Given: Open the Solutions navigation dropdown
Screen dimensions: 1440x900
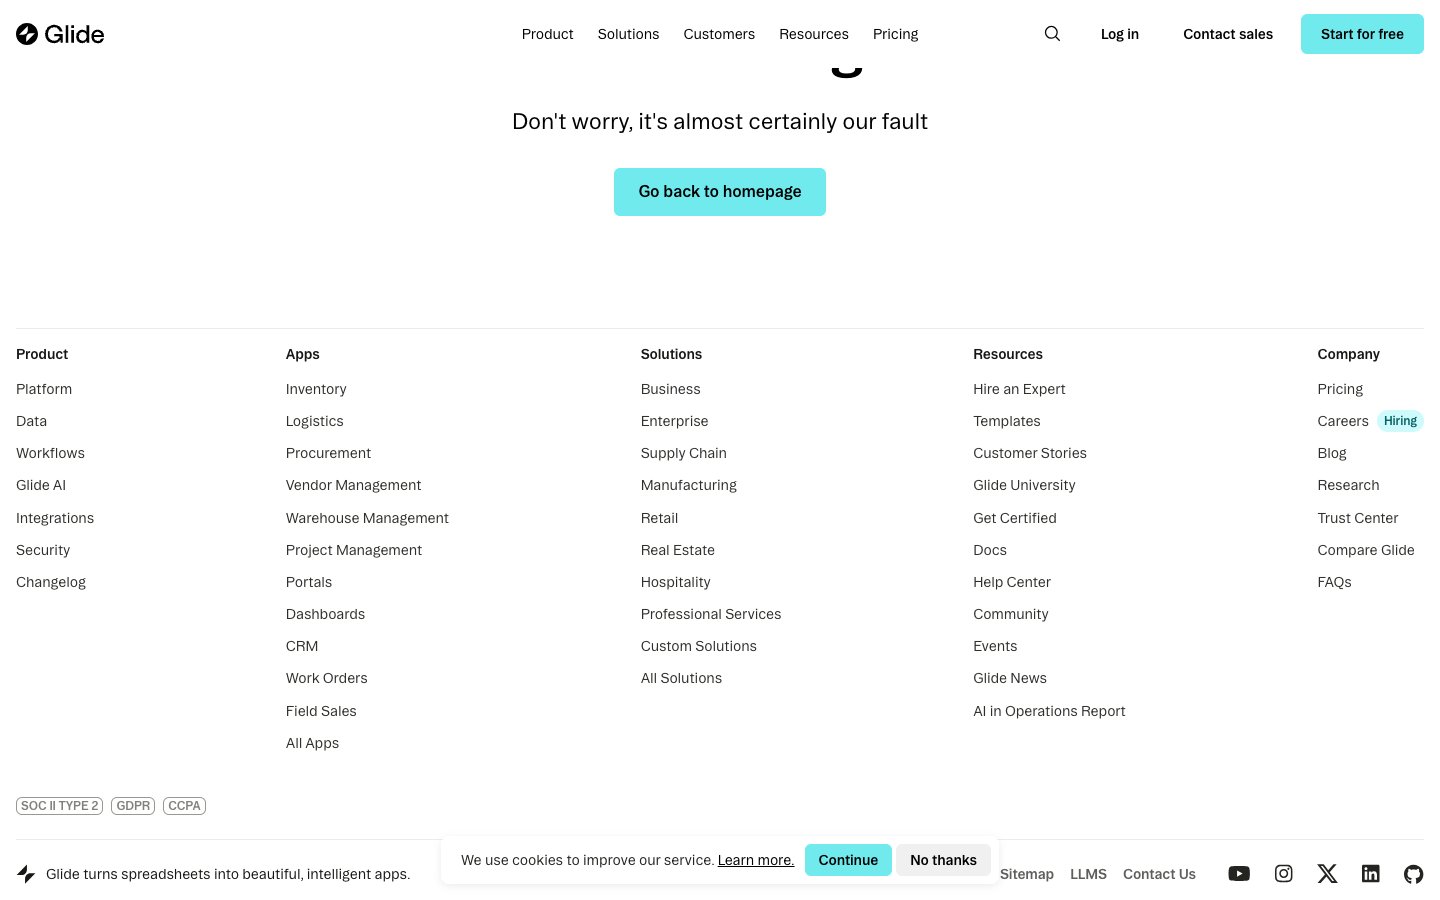Looking at the screenshot, I should click(628, 33).
